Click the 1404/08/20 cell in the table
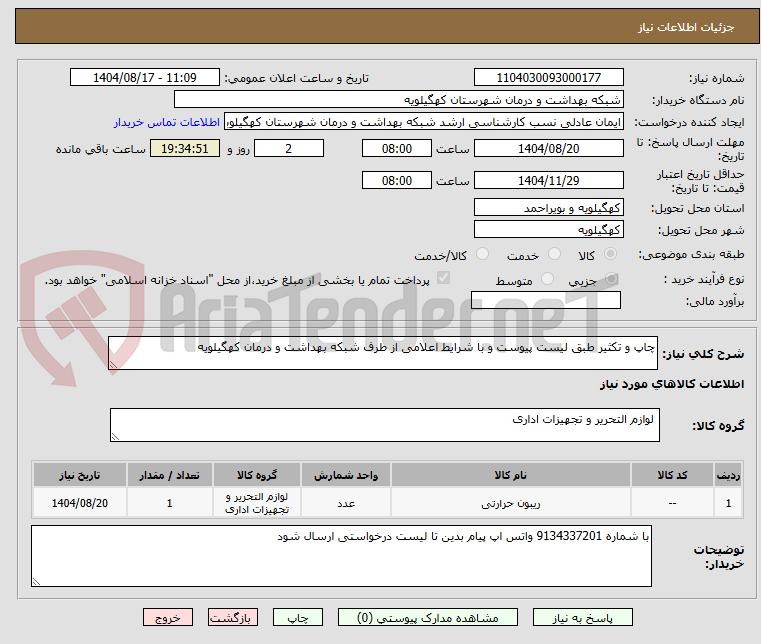Image resolution: width=761 pixels, height=644 pixels. tap(80, 503)
